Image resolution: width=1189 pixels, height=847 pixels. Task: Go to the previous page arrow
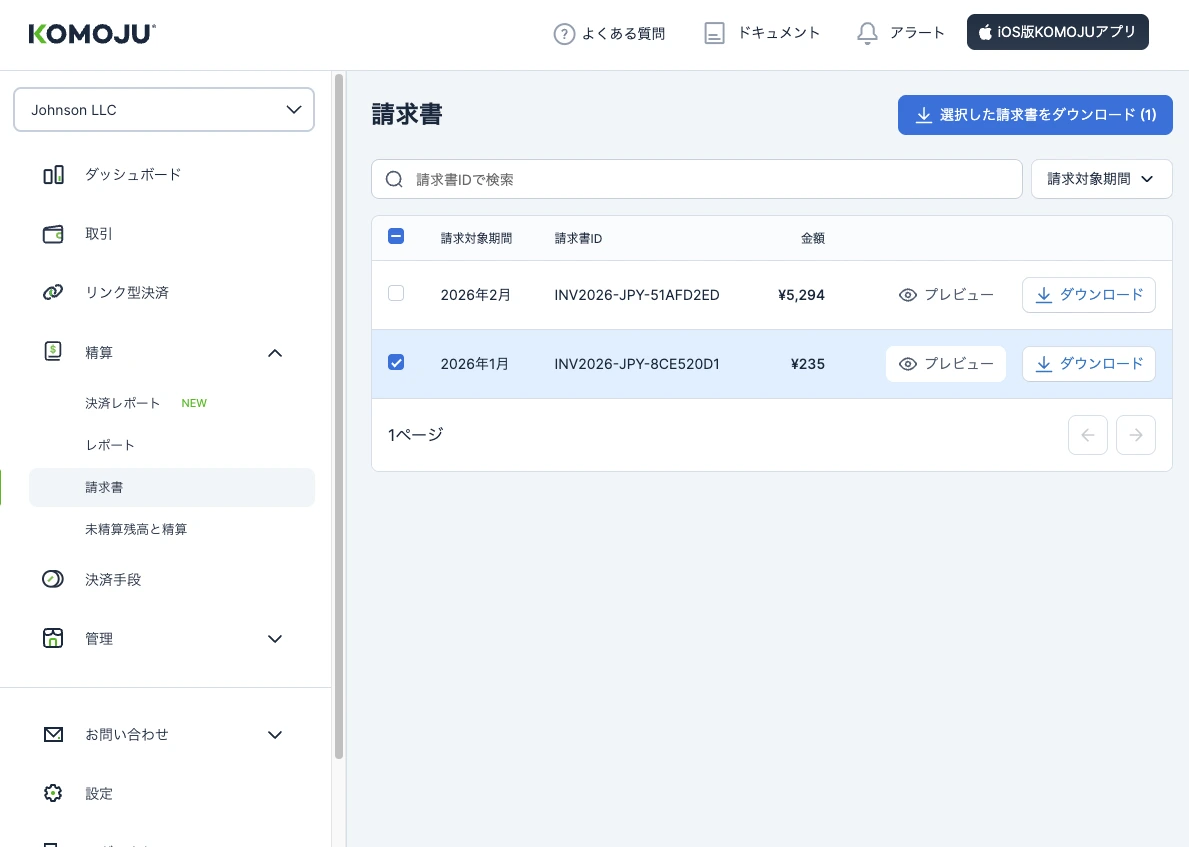point(1088,435)
